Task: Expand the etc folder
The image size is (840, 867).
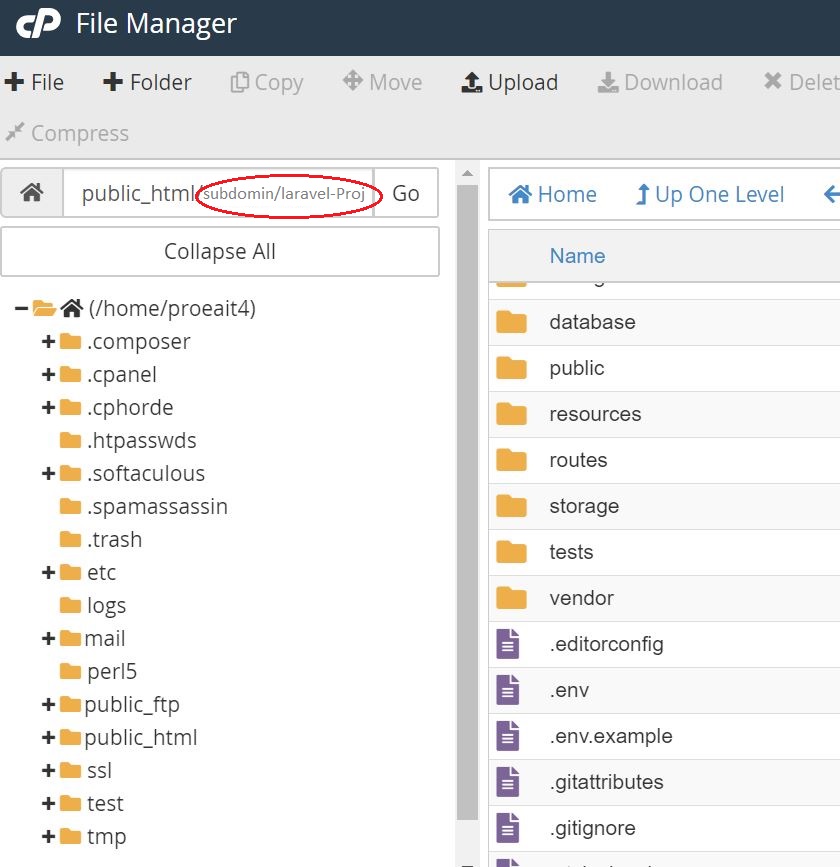Action: pos(48,573)
